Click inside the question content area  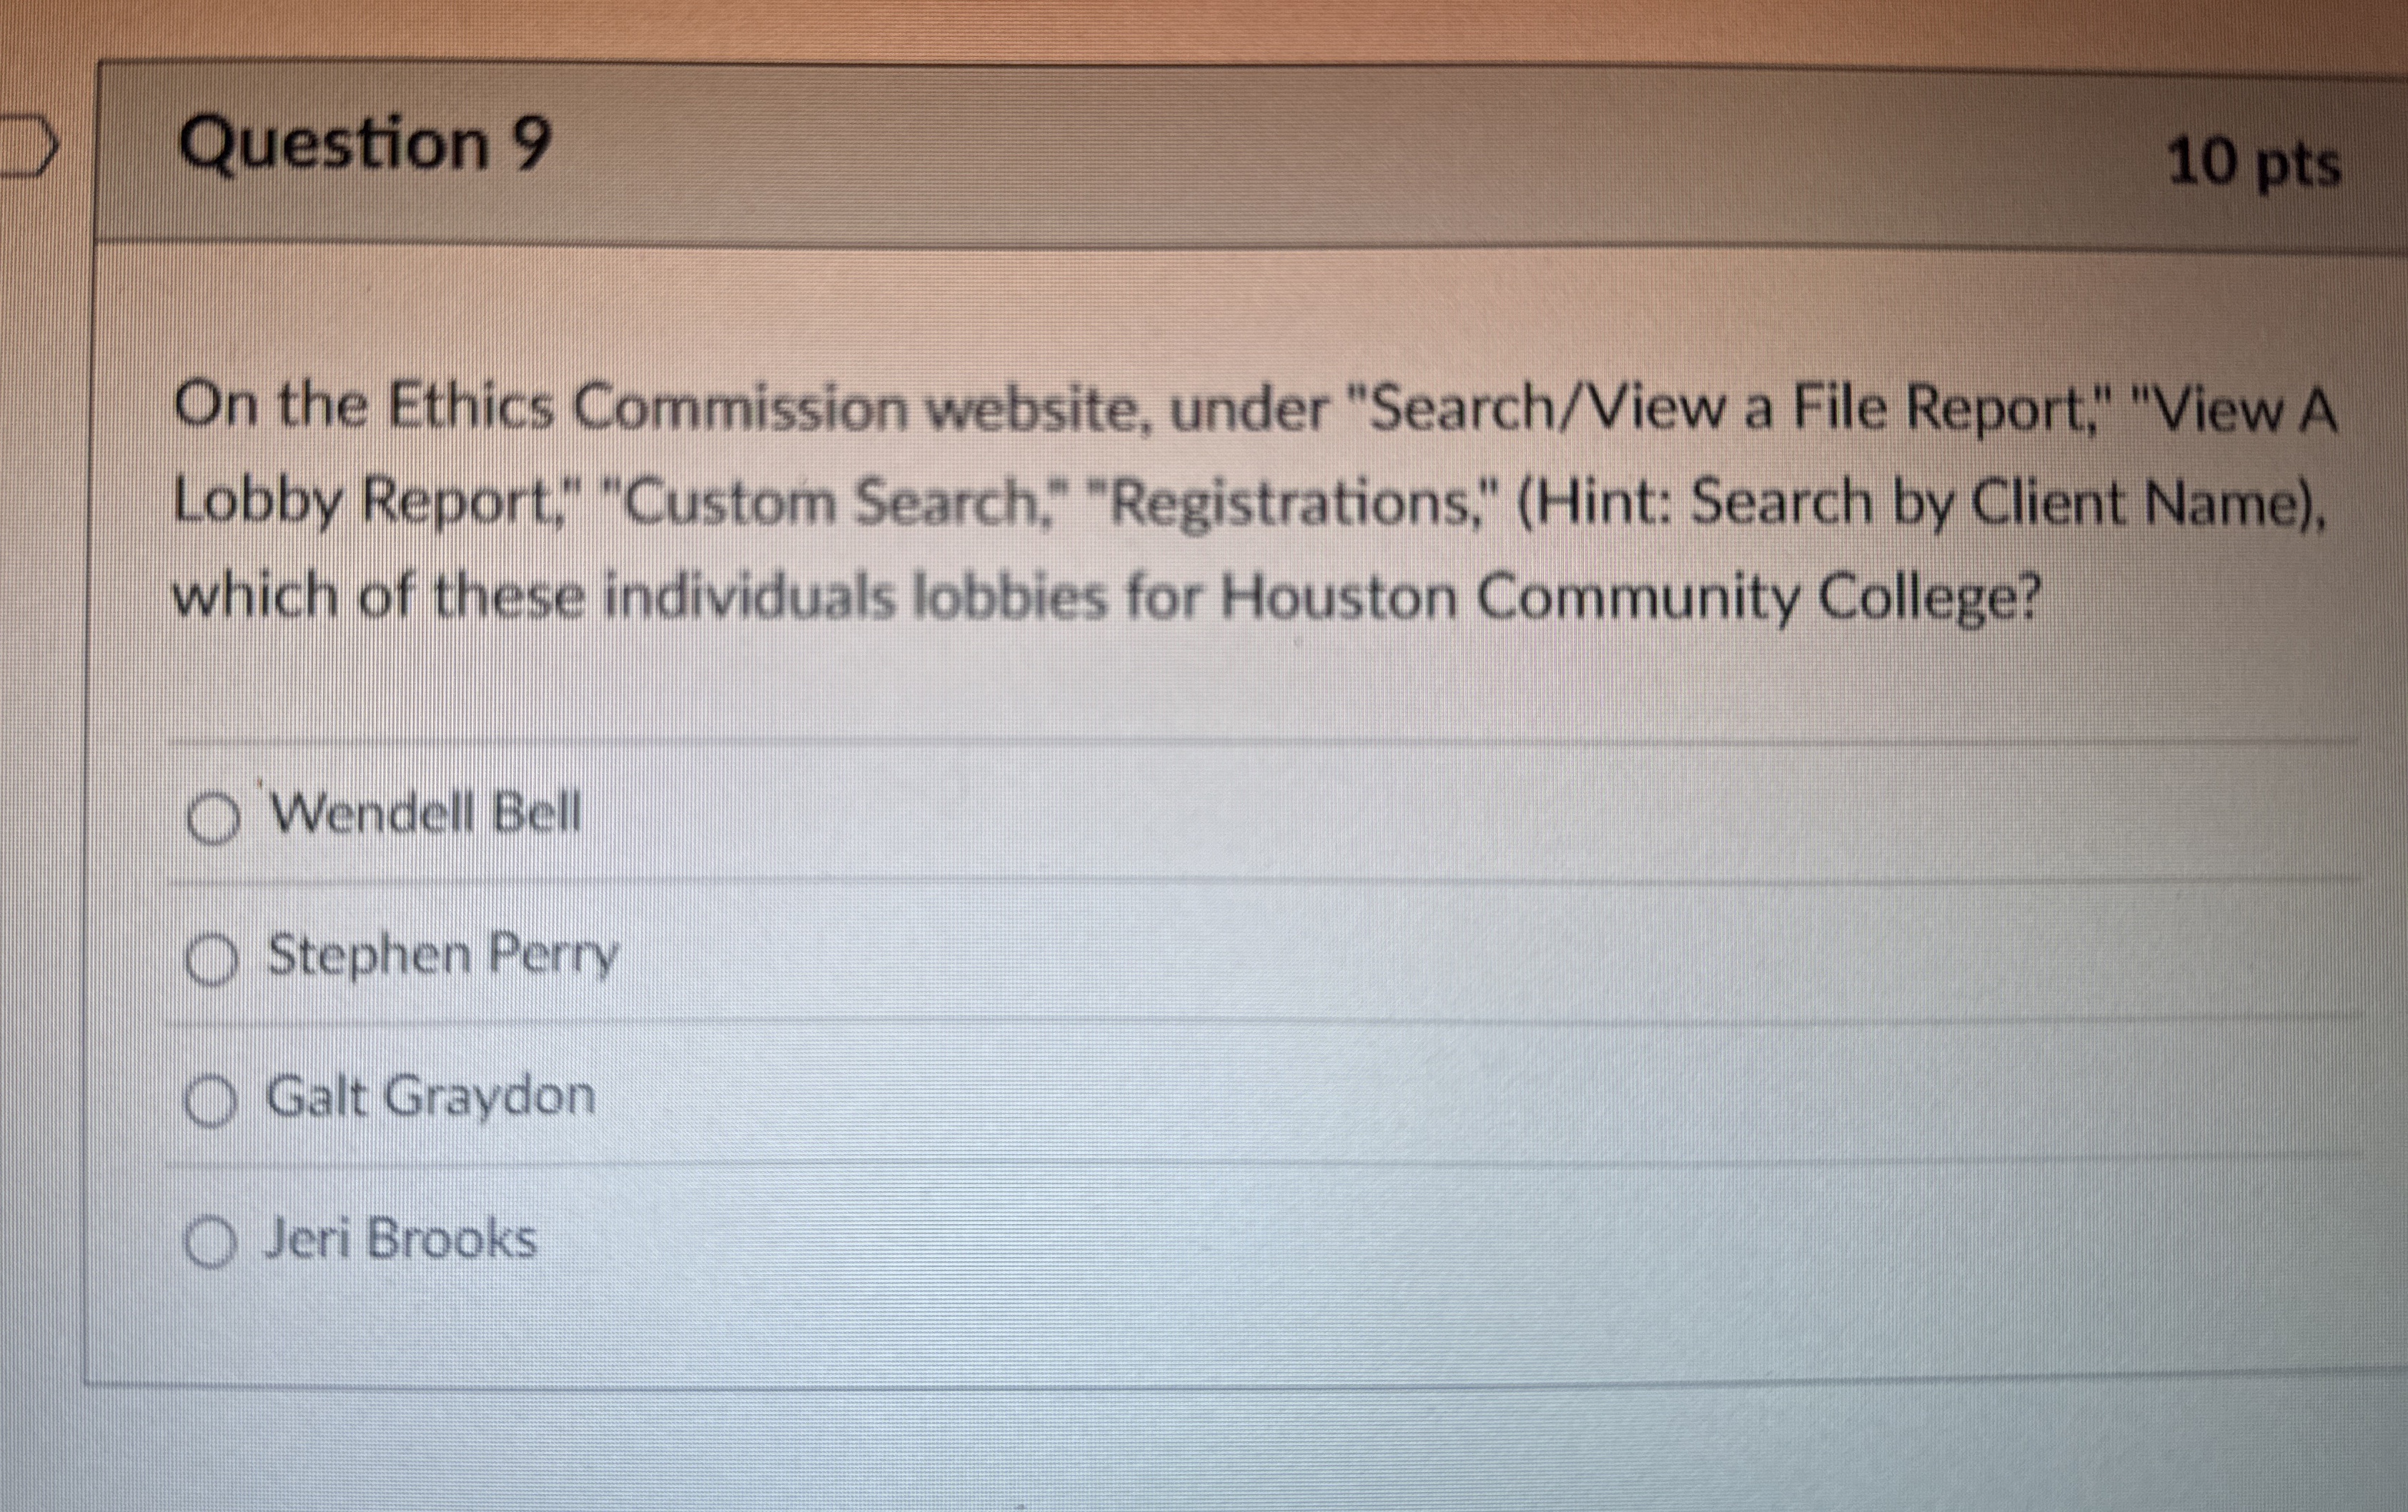(x=1200, y=650)
